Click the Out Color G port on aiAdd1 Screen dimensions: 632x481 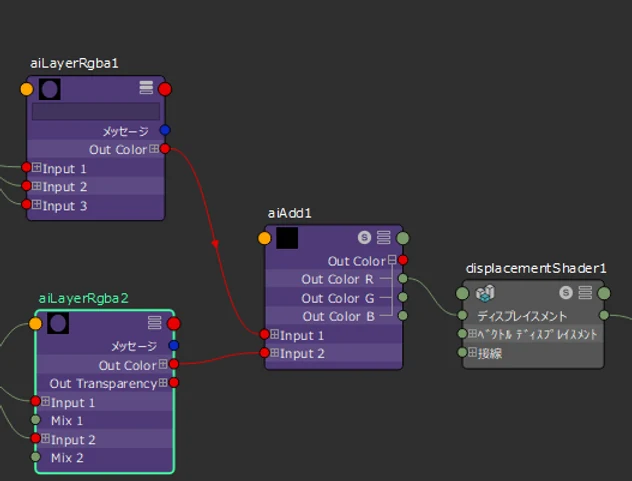tap(403, 297)
